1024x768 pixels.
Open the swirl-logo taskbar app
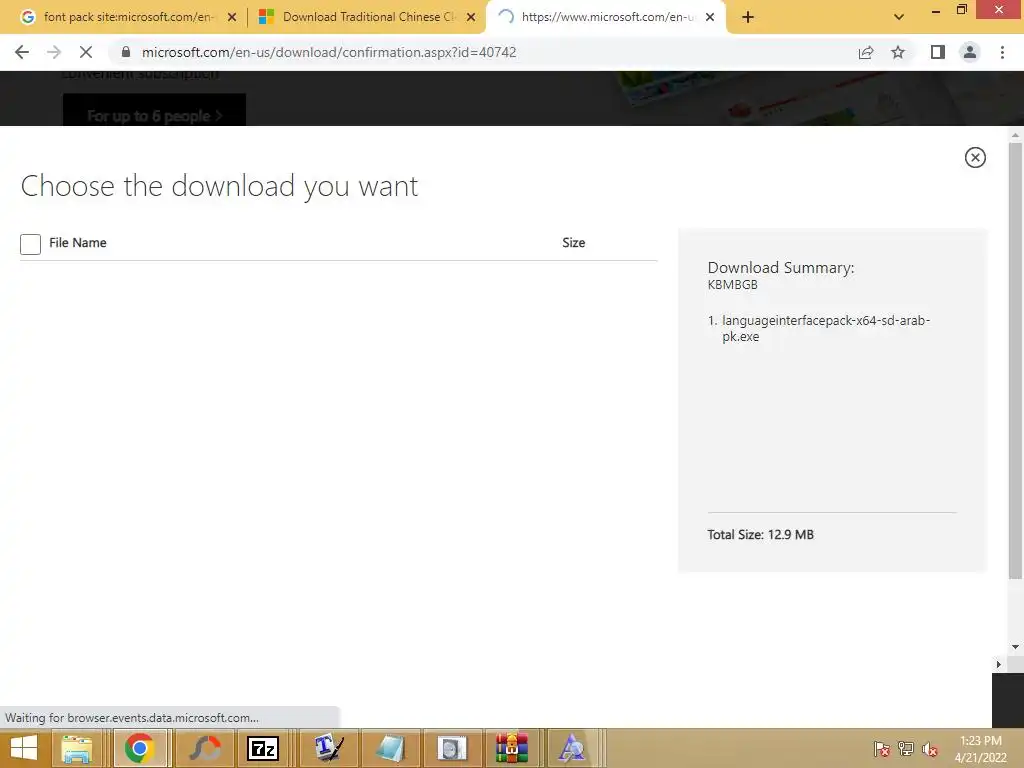click(204, 748)
